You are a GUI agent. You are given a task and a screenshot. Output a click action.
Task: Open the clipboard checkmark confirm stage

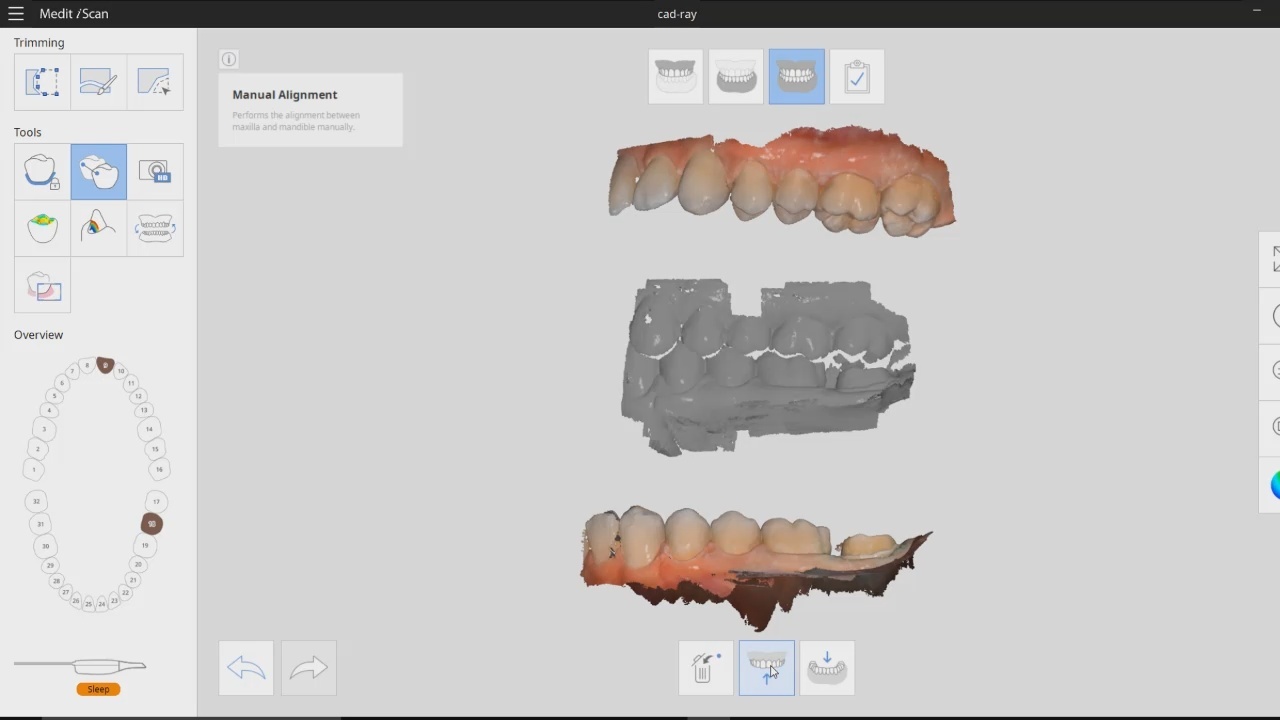[x=857, y=77]
